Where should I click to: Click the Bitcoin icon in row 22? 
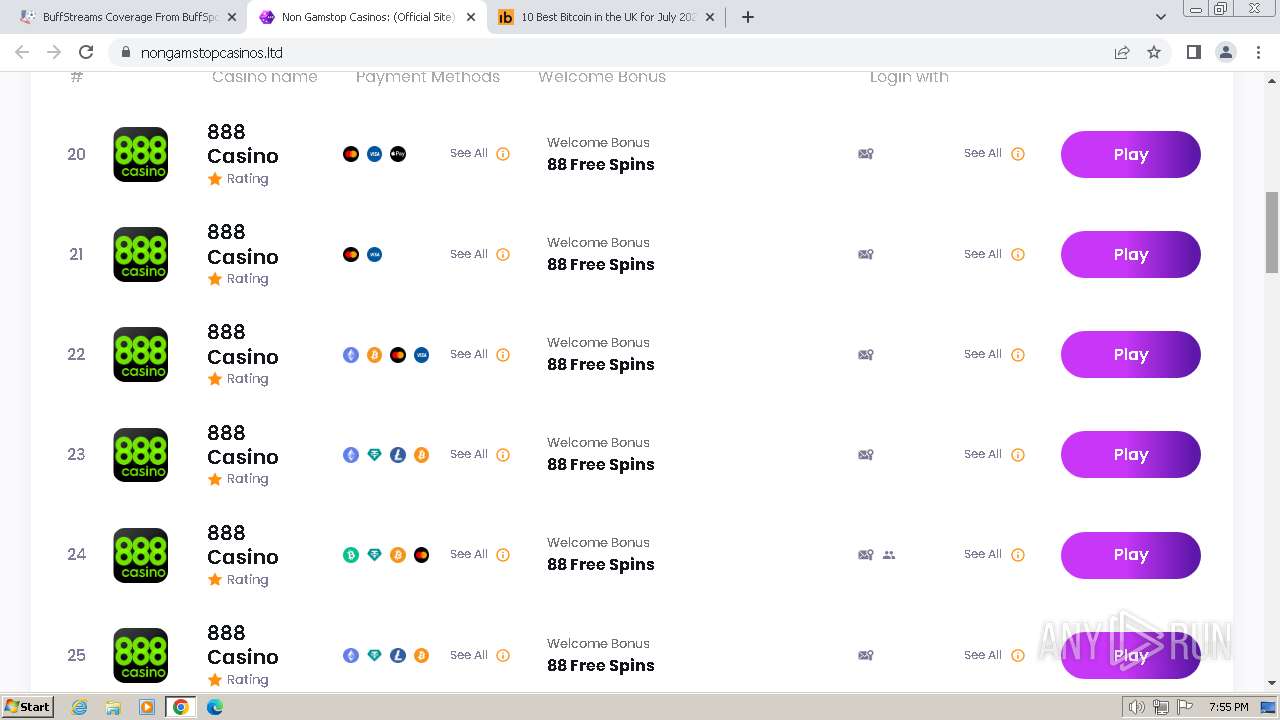(x=374, y=354)
